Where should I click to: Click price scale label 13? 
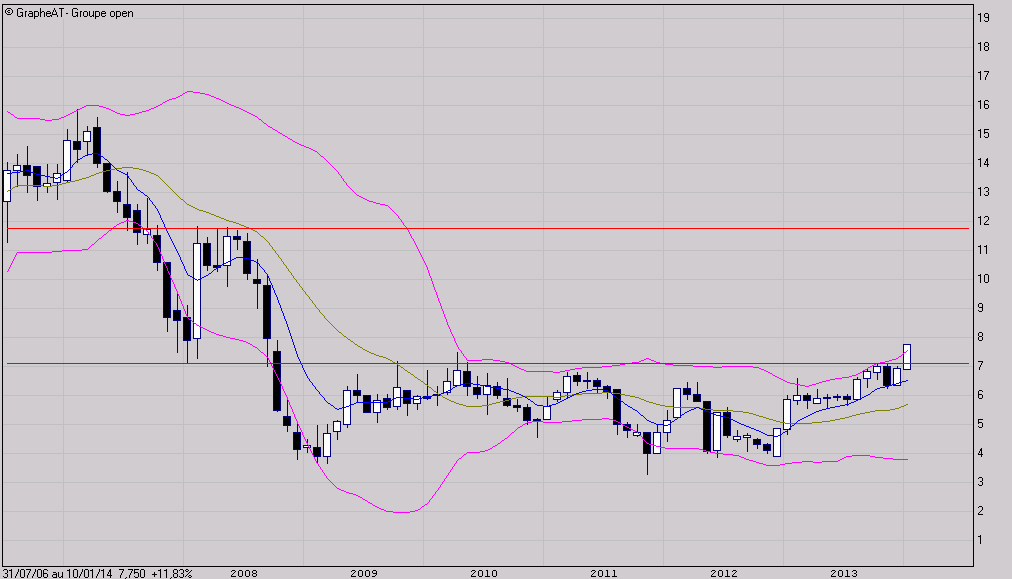984,192
